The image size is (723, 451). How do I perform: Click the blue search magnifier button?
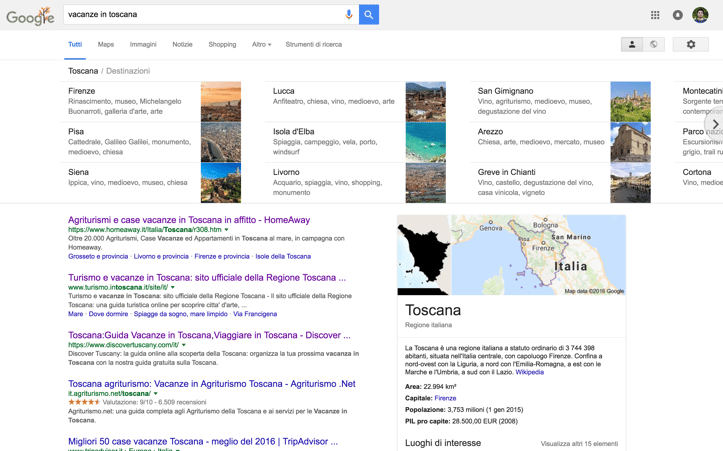369,15
